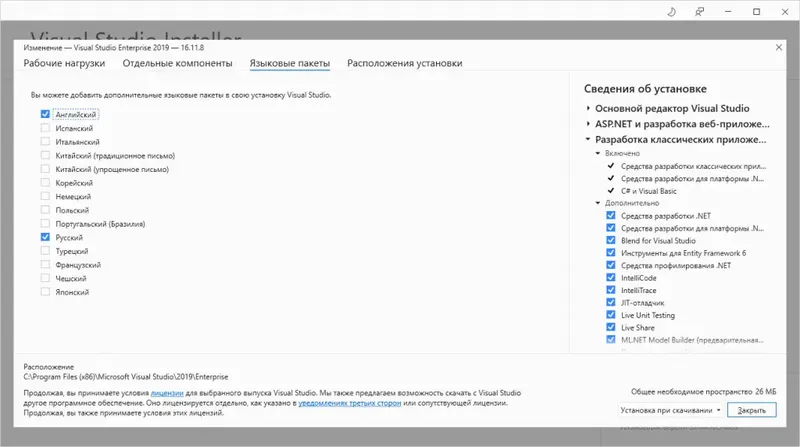Collapse Разработка классических приложений node
Screen dimensions: 800x447
(588, 139)
